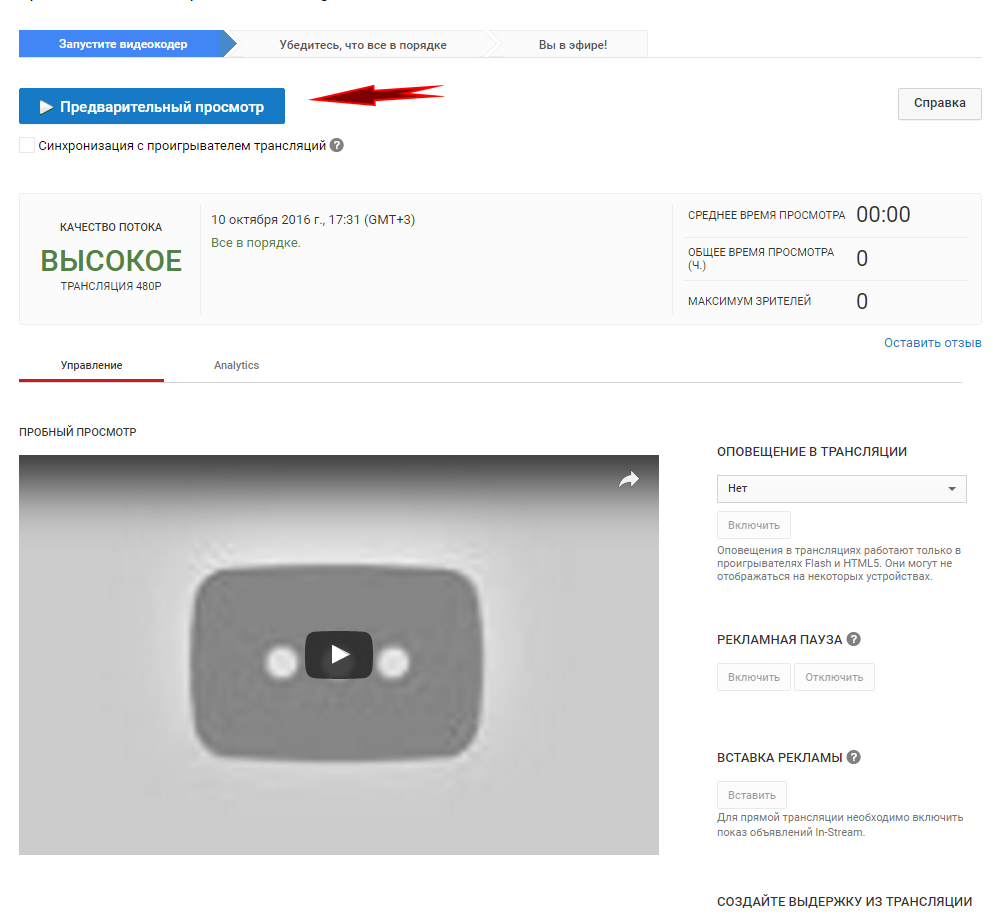Click the Оставить отзыв link
The image size is (993, 924).
point(932,343)
